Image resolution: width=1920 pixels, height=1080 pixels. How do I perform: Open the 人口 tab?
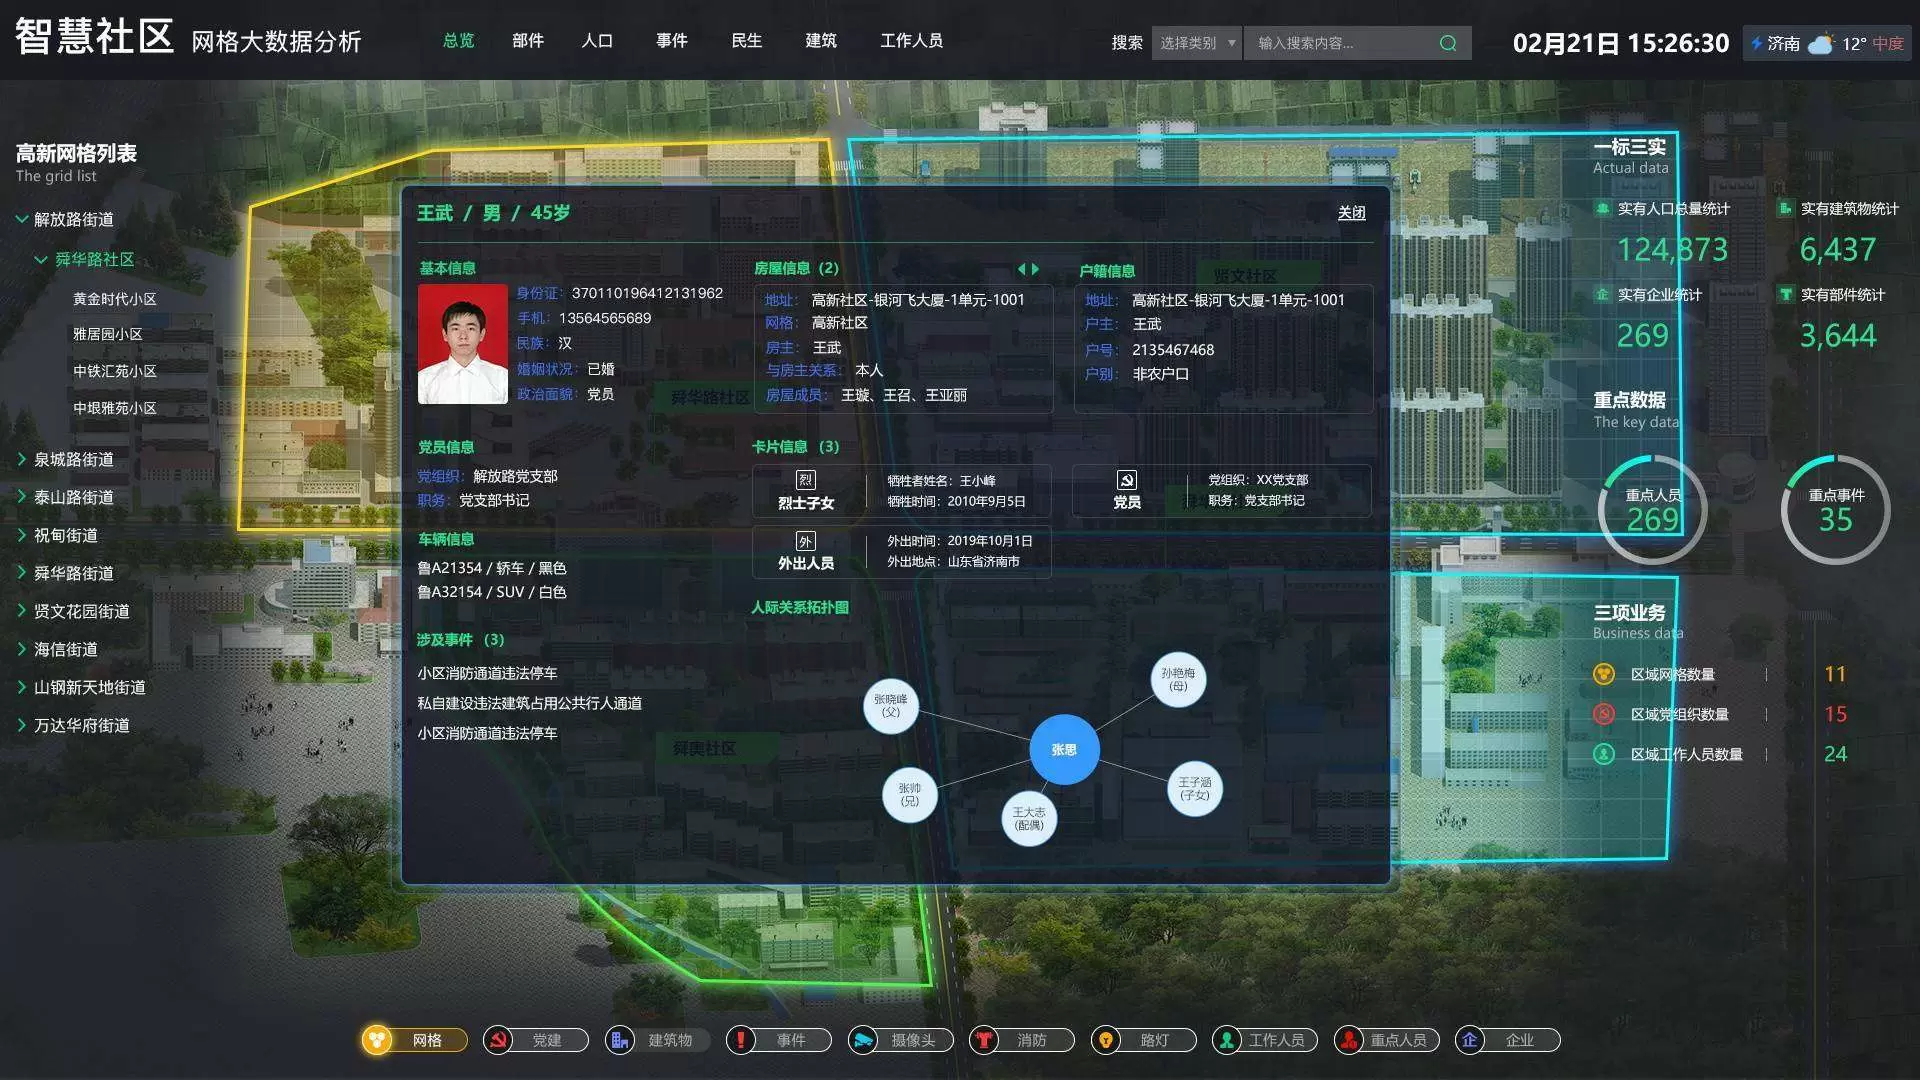(597, 41)
